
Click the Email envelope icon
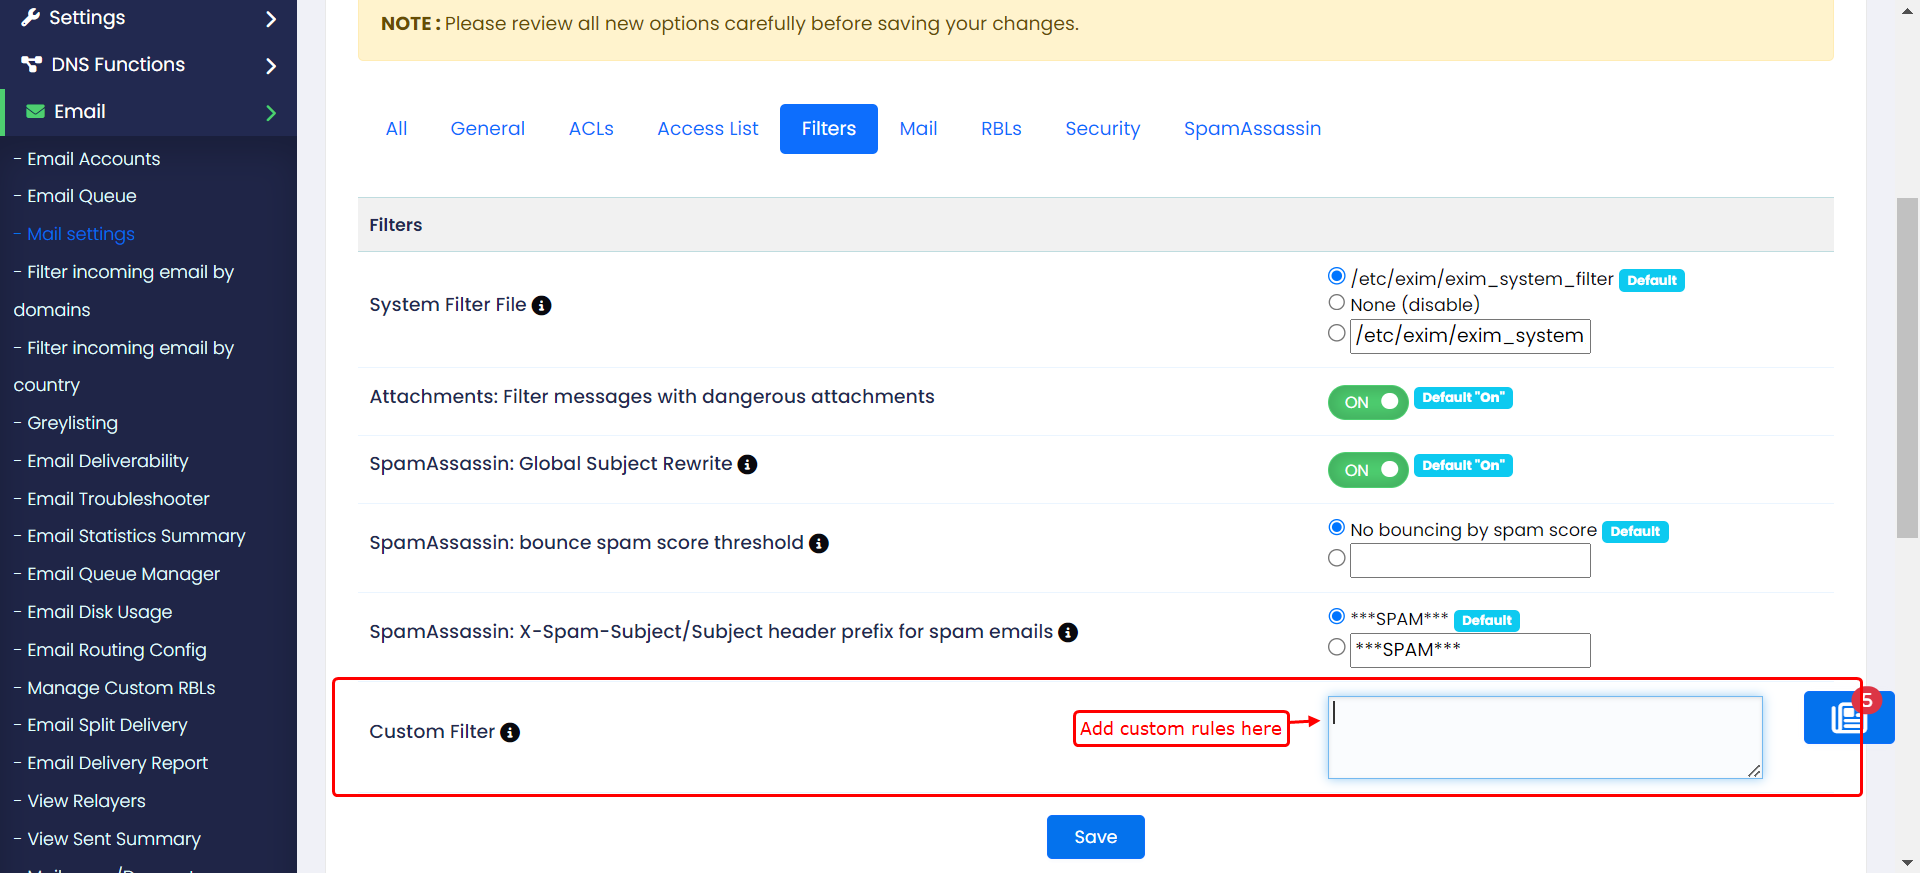35,111
